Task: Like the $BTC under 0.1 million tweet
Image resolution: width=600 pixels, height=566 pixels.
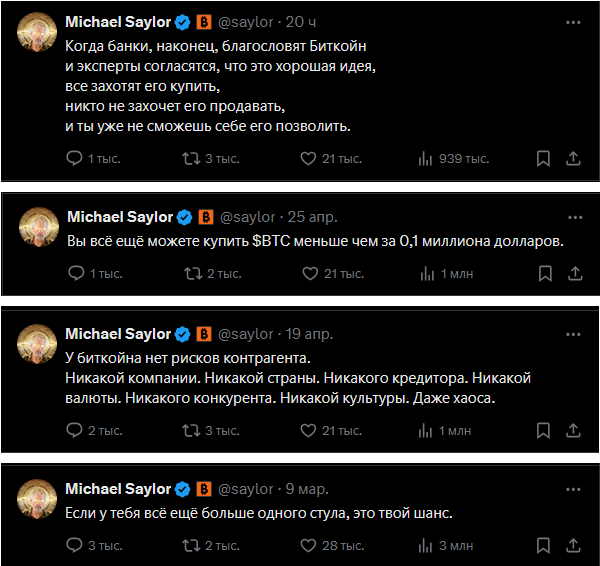Action: [310, 273]
